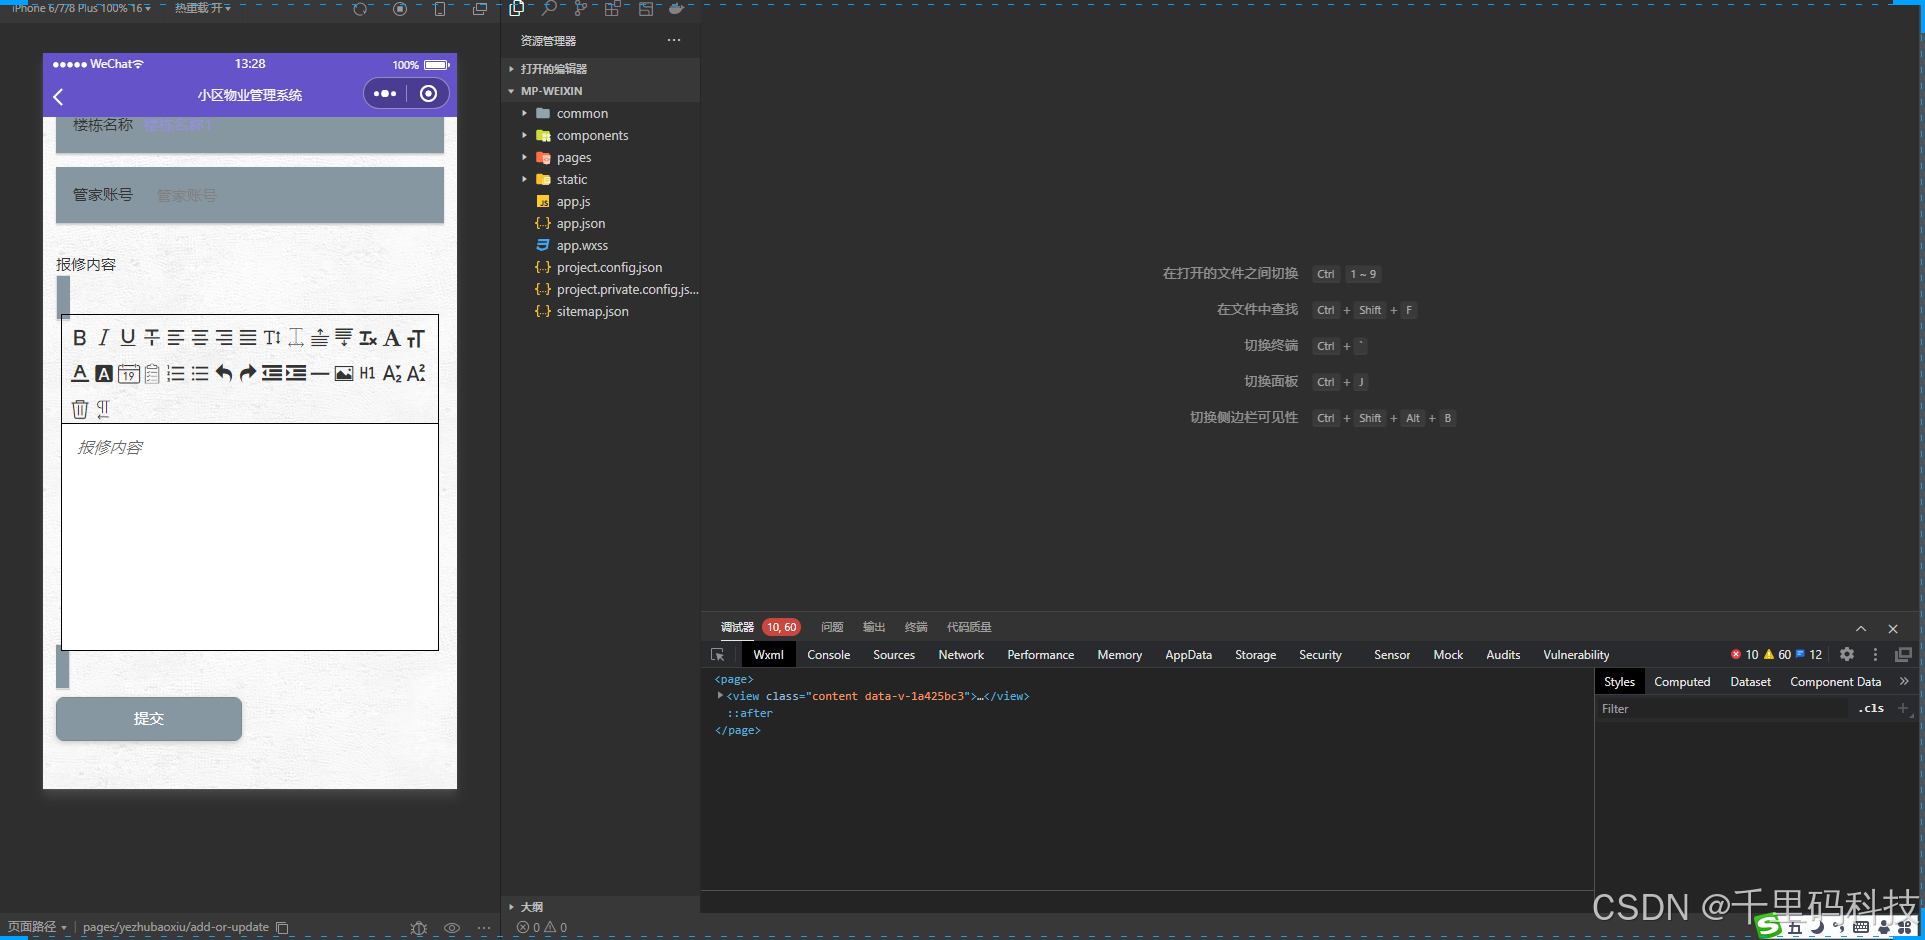This screenshot has height=940, width=1925.
Task: Set text color with the underlined A icon
Action: 80,373
